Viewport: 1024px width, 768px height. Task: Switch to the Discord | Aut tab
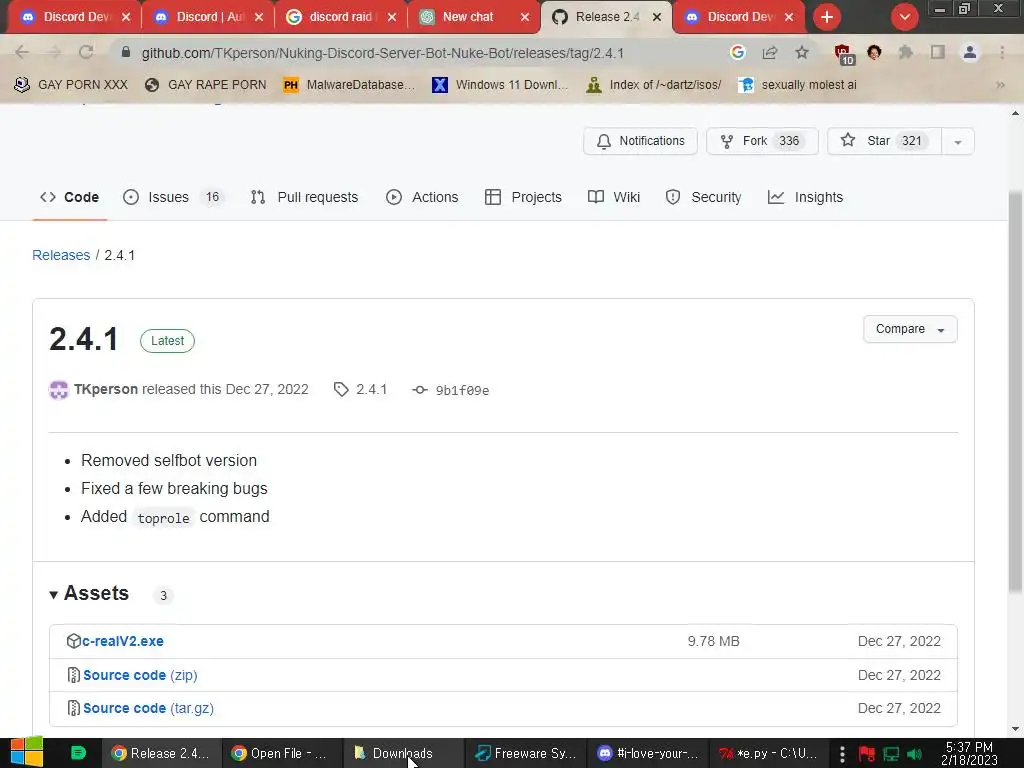pos(208,17)
